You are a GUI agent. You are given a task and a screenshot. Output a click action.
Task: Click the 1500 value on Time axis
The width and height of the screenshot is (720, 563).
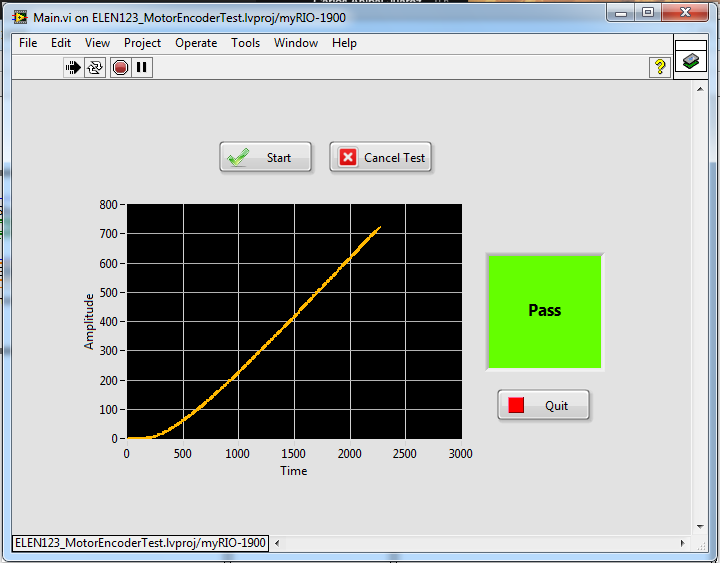pos(293,454)
